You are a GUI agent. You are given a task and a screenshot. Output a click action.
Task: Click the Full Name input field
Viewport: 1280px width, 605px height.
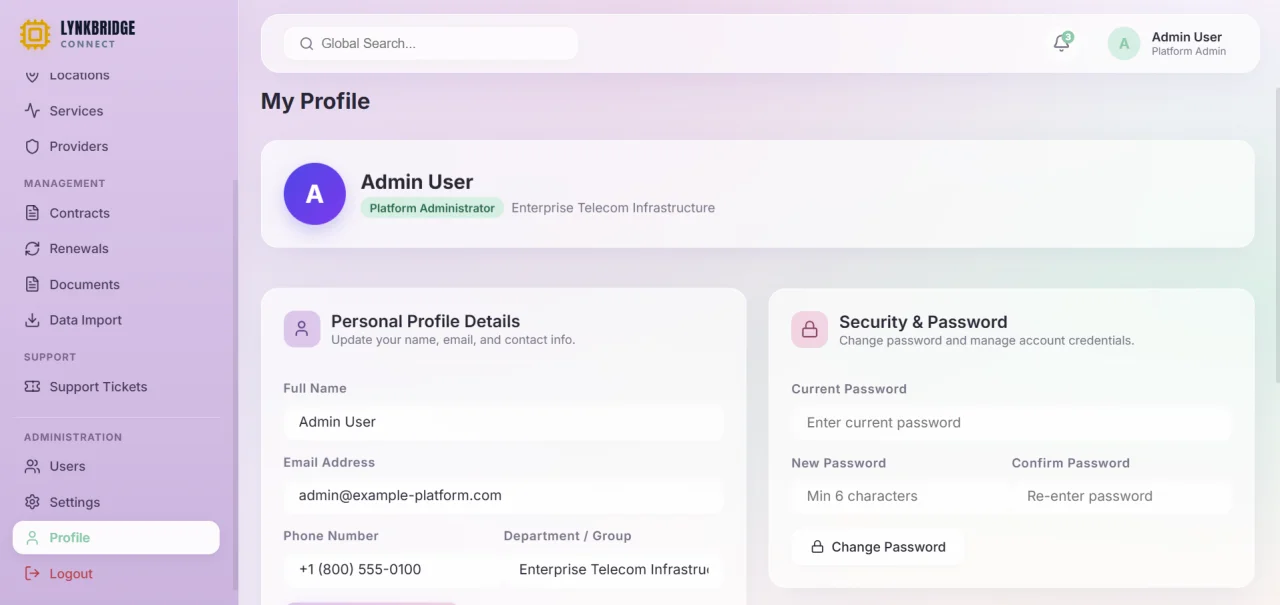pos(503,422)
